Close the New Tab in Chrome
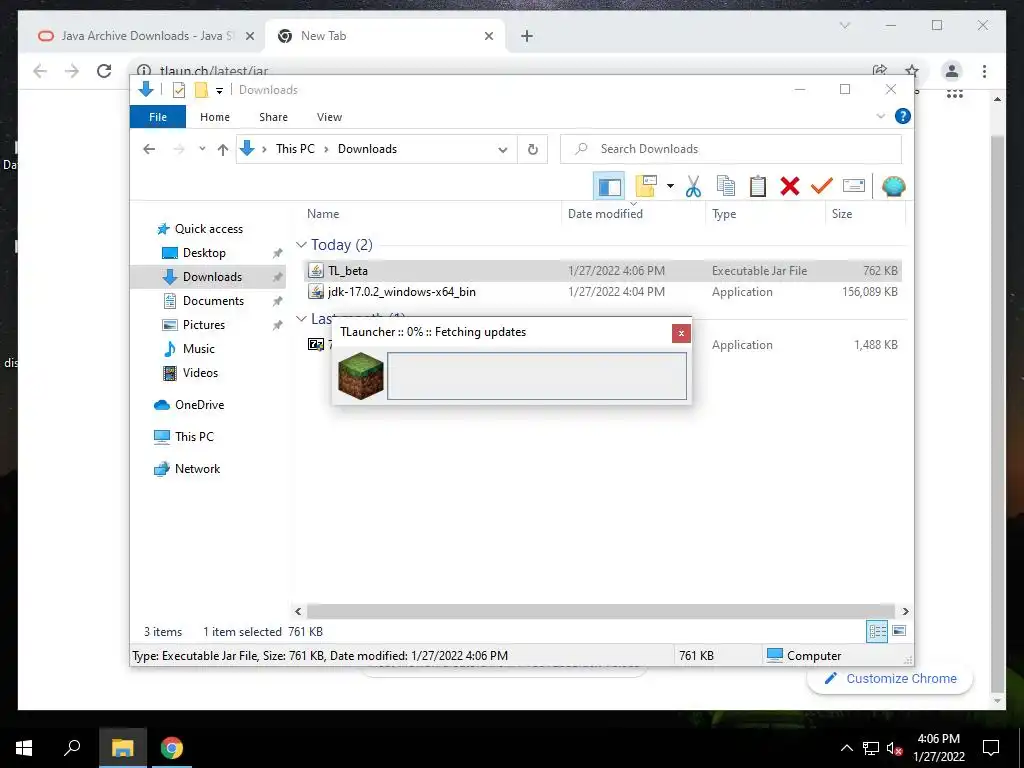The width and height of the screenshot is (1024, 768). point(488,36)
